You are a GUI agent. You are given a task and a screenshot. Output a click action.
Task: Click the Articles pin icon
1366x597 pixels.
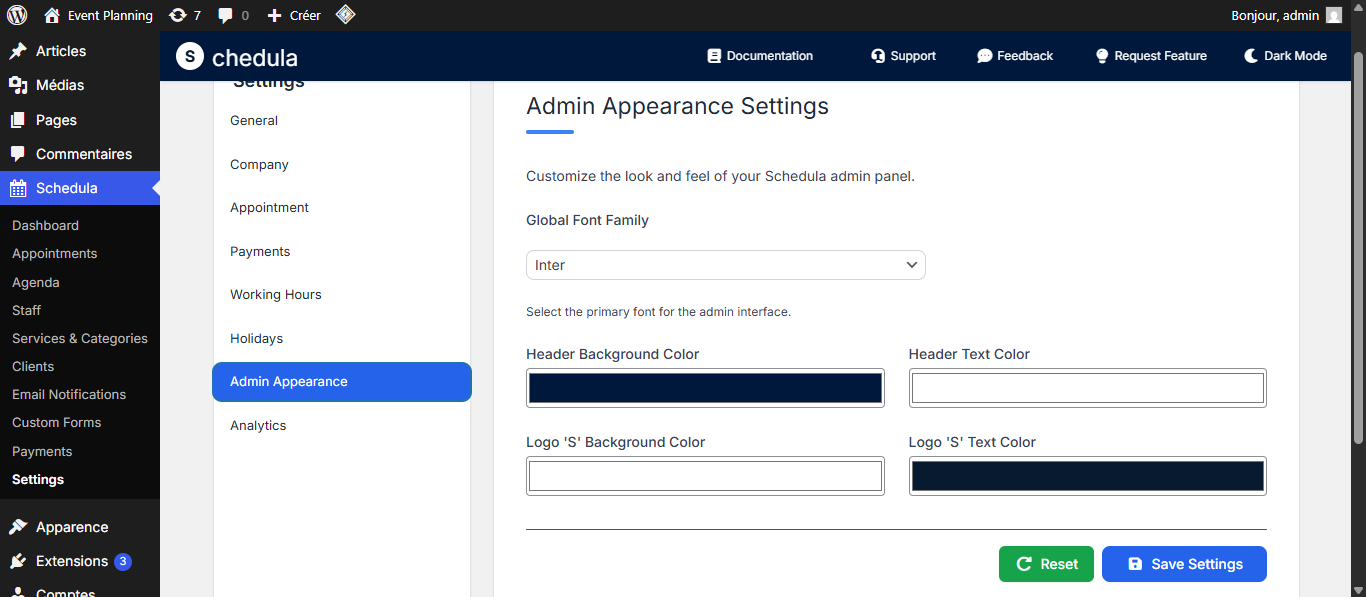(x=18, y=51)
